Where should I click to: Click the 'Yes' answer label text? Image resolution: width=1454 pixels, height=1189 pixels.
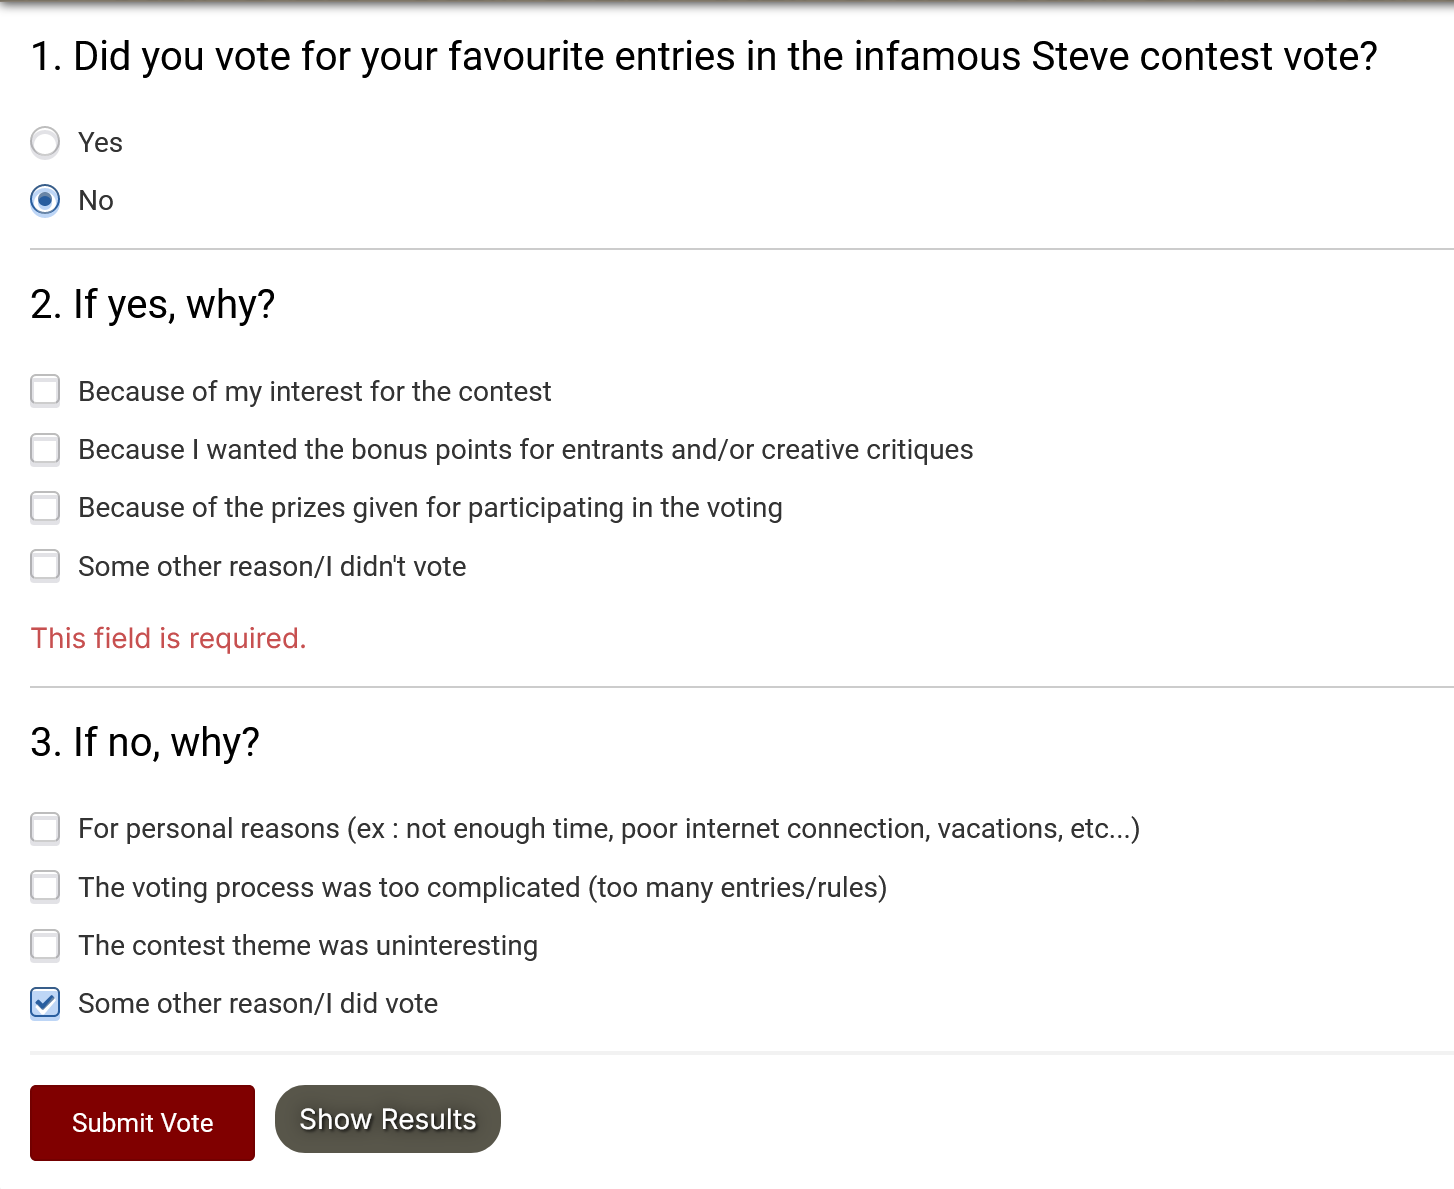point(100,143)
